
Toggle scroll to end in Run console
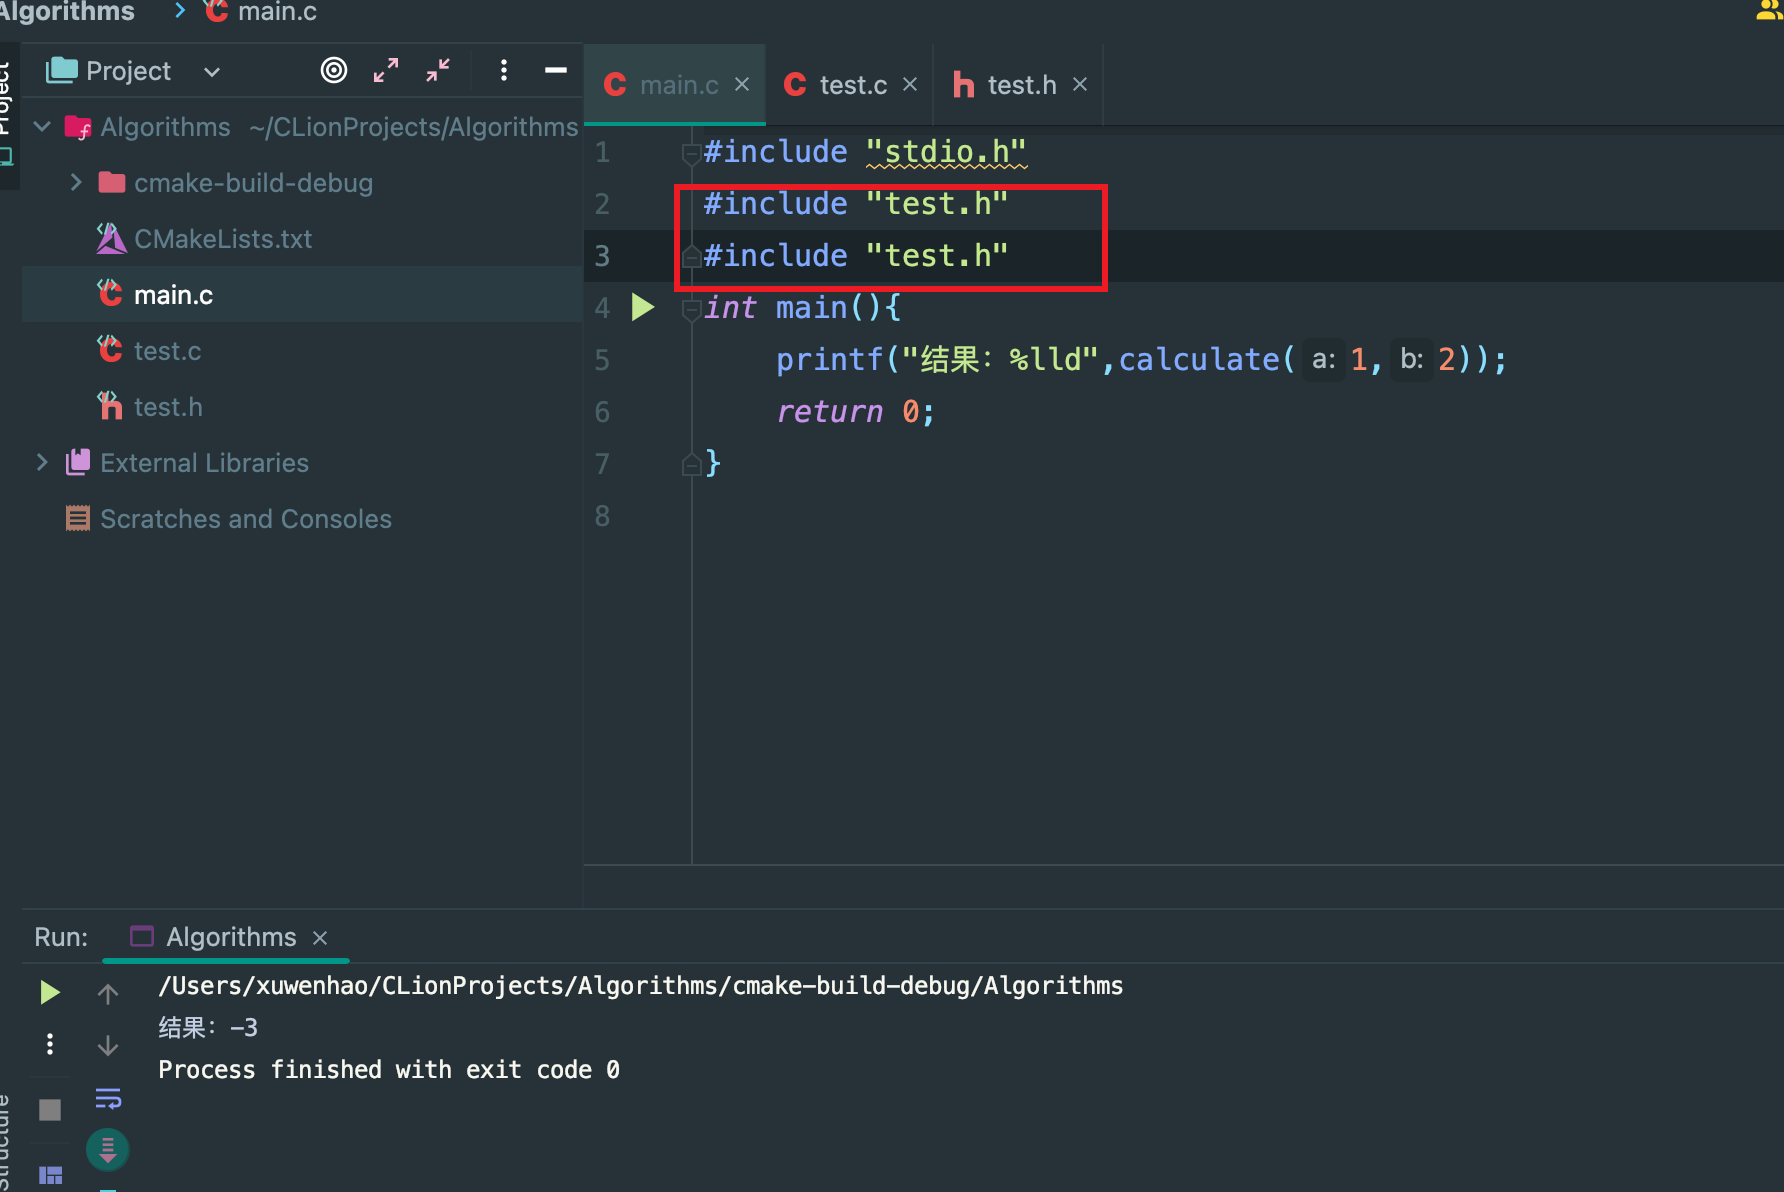coord(108,1150)
